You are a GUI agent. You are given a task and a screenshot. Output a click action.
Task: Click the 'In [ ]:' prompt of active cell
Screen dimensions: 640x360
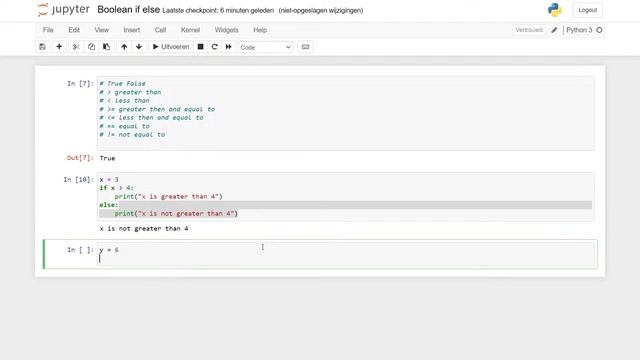point(80,250)
